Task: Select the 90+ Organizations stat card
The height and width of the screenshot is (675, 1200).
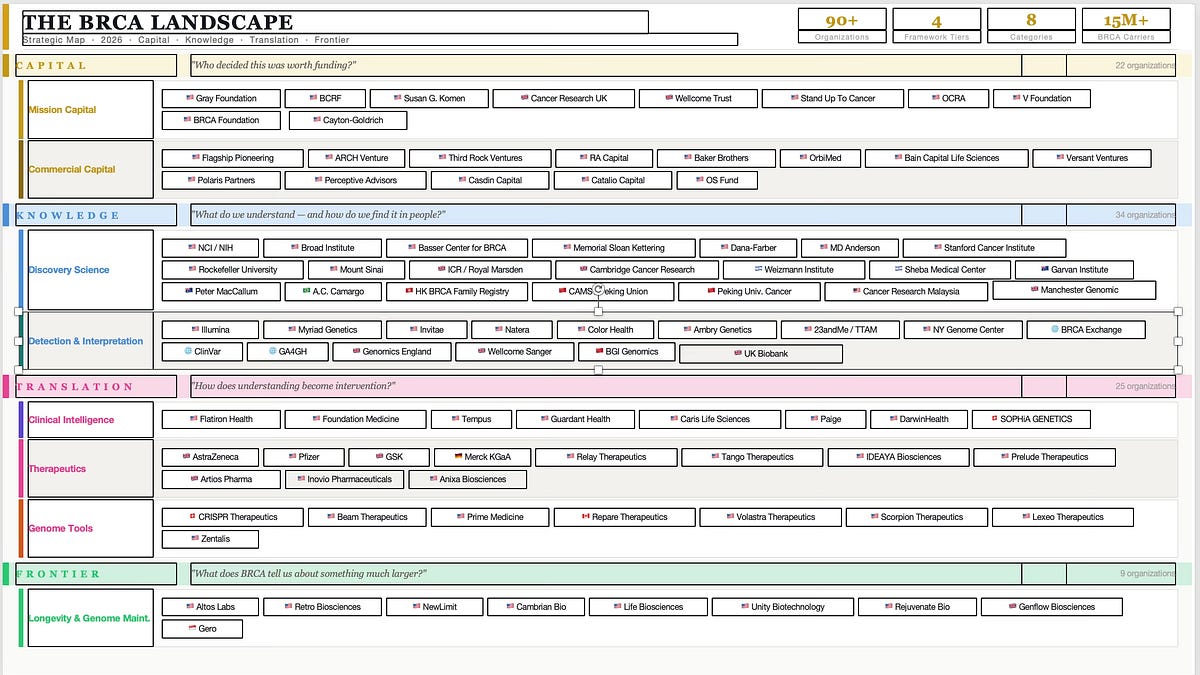Action: 842,25
